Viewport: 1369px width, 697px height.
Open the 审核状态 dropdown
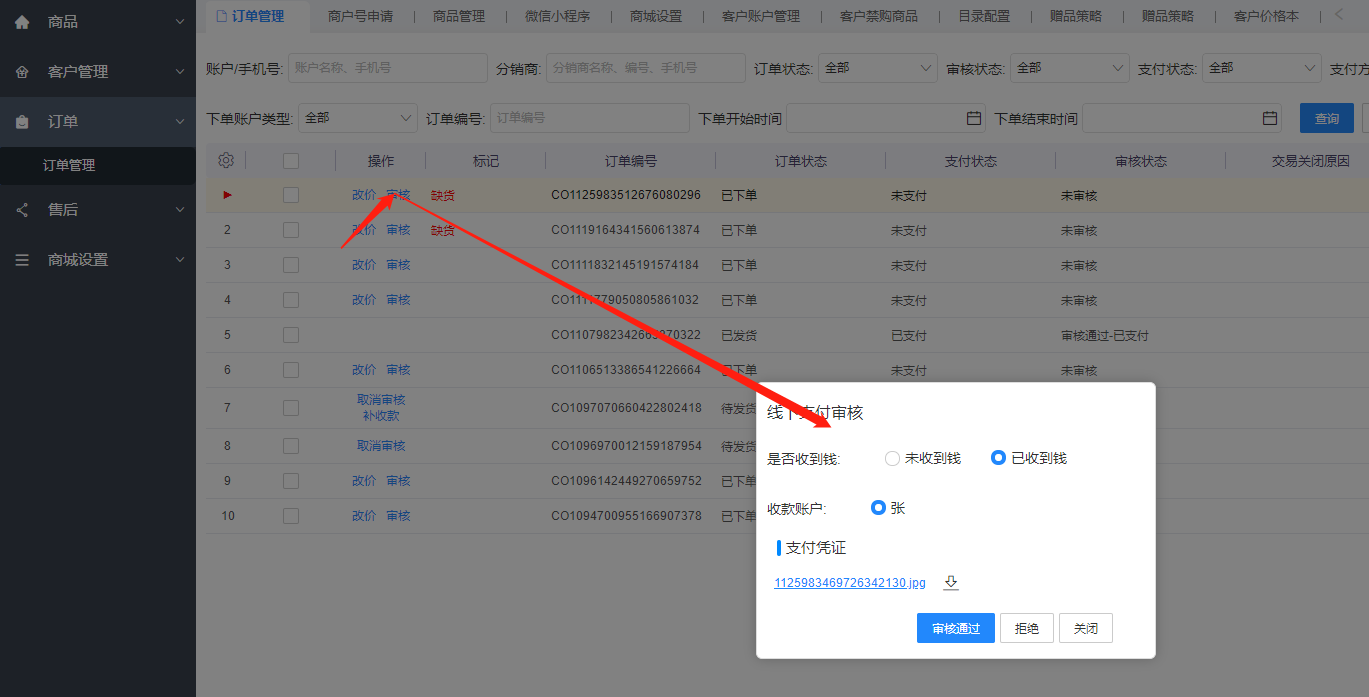(1070, 68)
